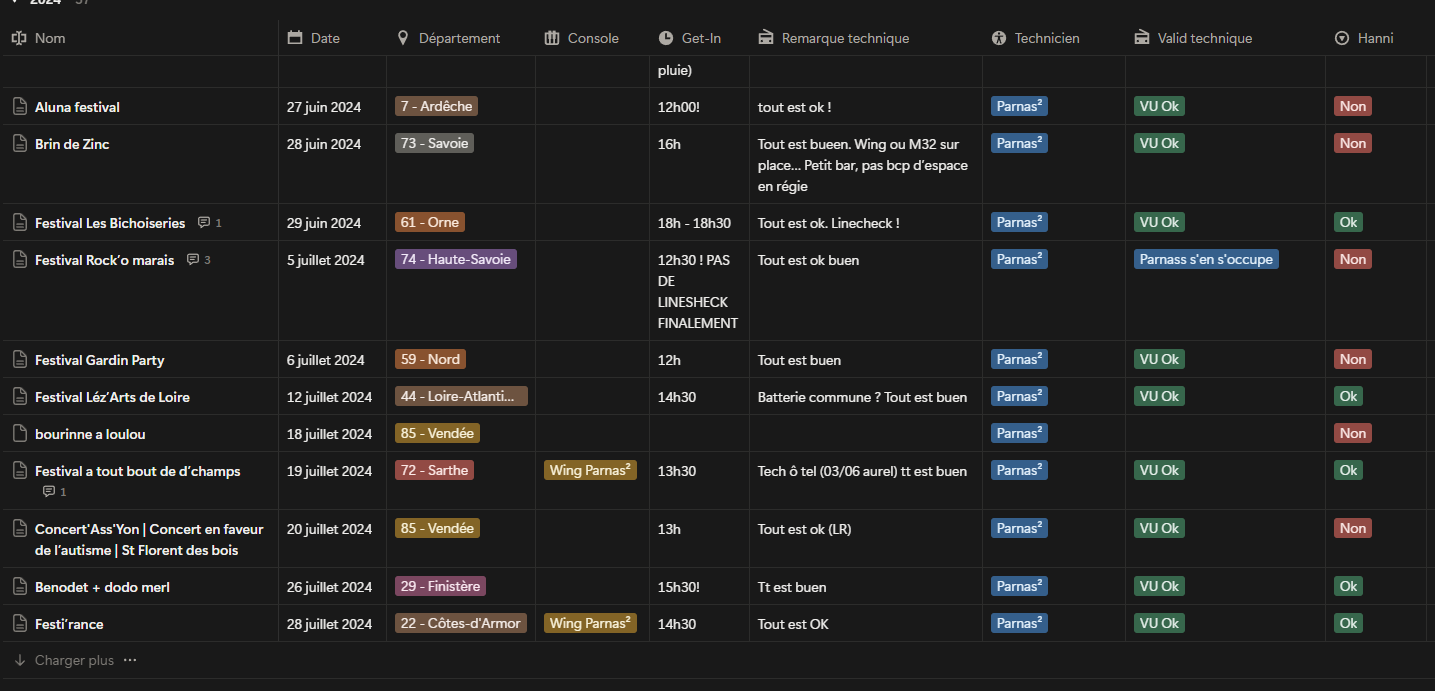Screen dimensions: 1435x691
Task: Change Hanni status 'Non' for Aluna festival
Action: coord(1352,107)
